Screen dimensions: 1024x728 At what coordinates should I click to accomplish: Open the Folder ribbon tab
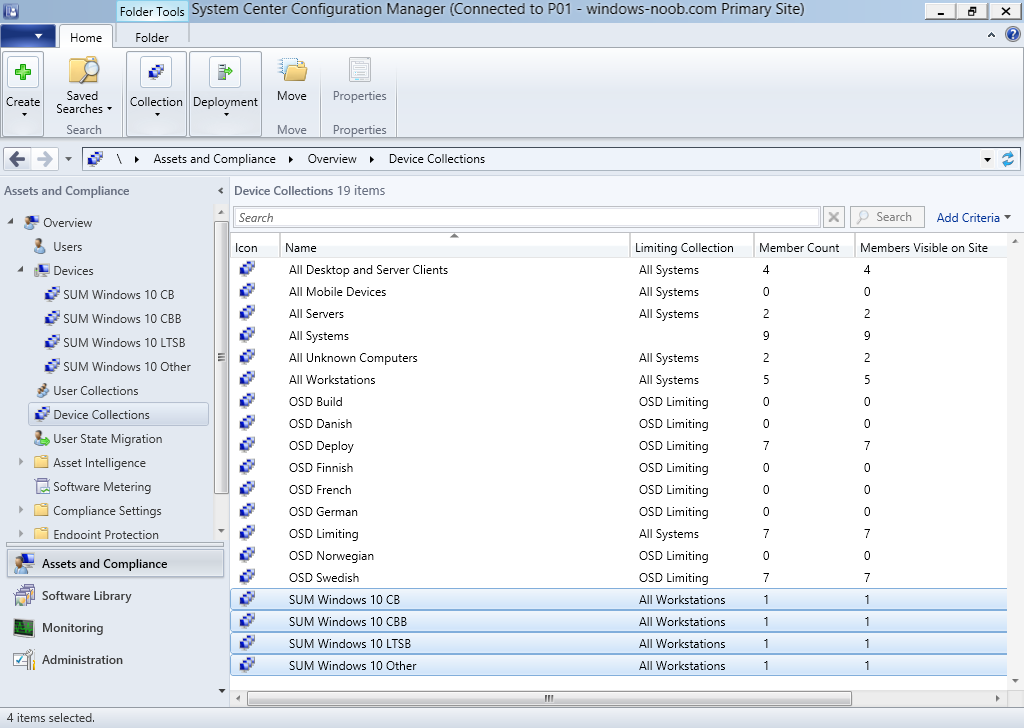[x=152, y=37]
